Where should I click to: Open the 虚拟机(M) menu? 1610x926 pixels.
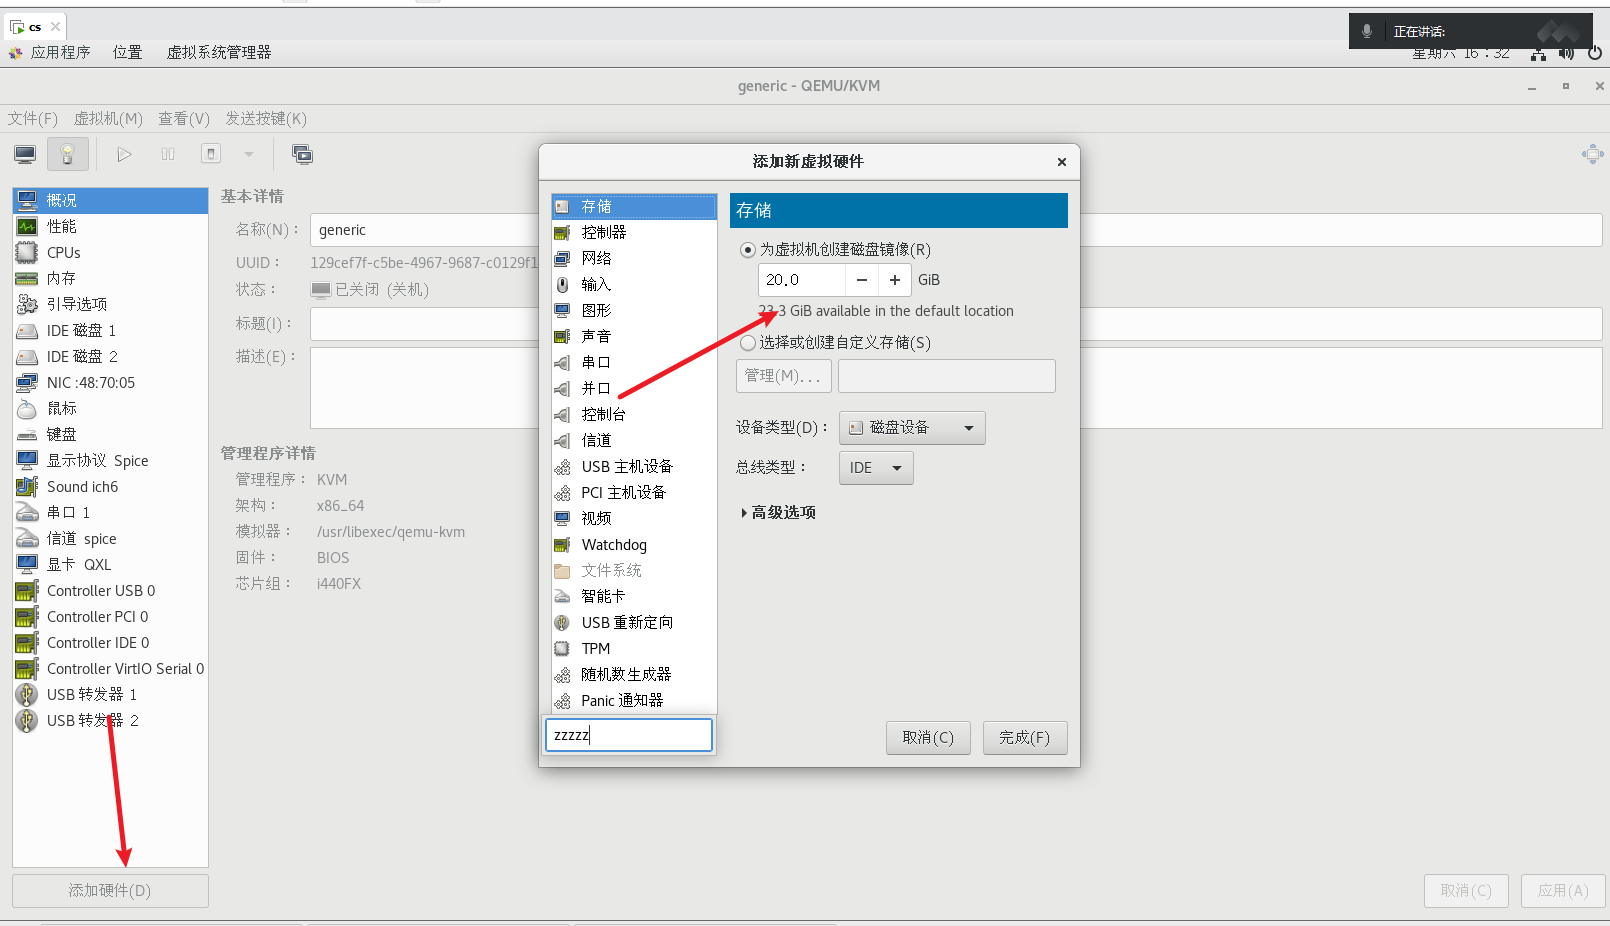coord(108,119)
